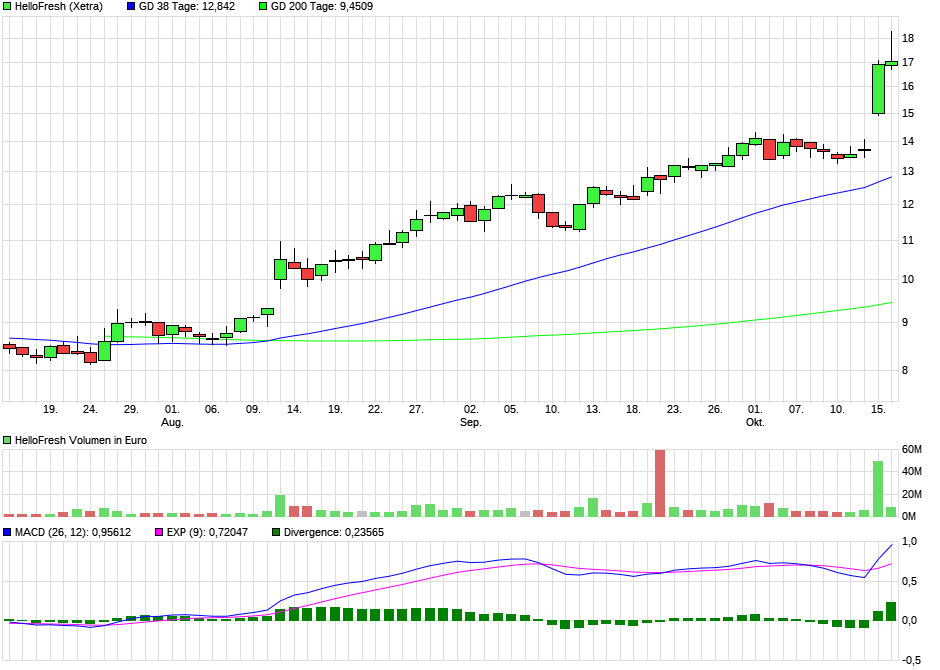The width and height of the screenshot is (940, 670).
Task: Click the green GD 200 Tage legend swatch
Action: point(263,7)
